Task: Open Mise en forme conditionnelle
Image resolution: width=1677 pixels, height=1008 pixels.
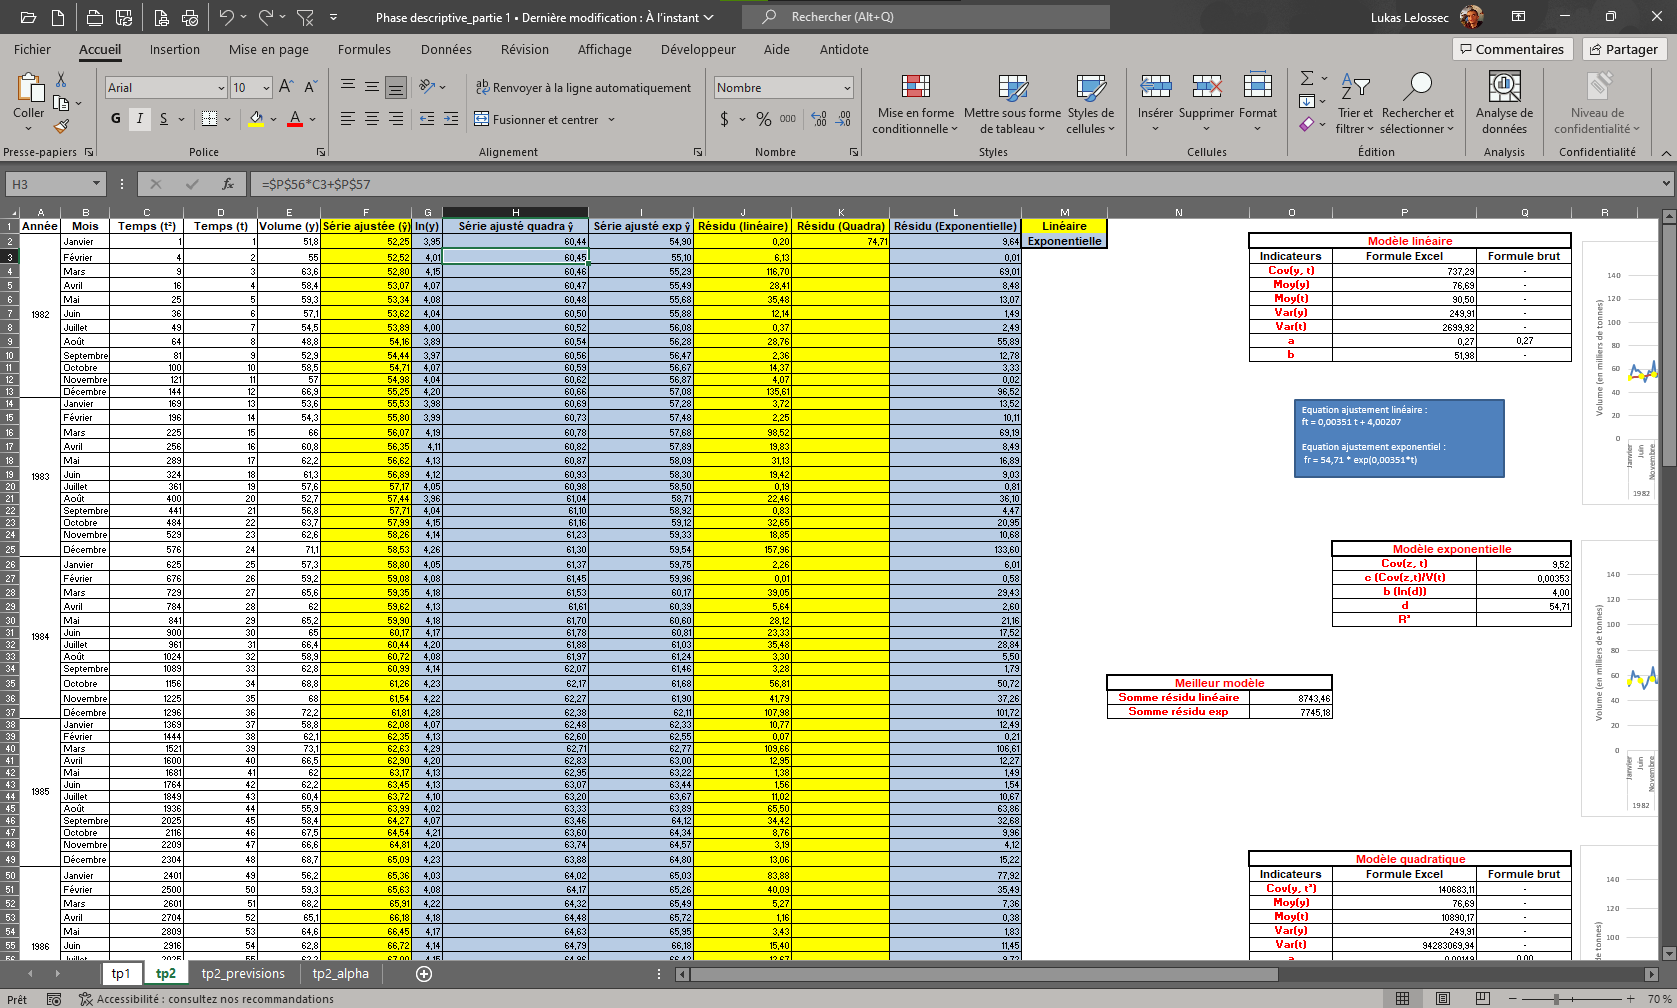Action: pos(915,102)
